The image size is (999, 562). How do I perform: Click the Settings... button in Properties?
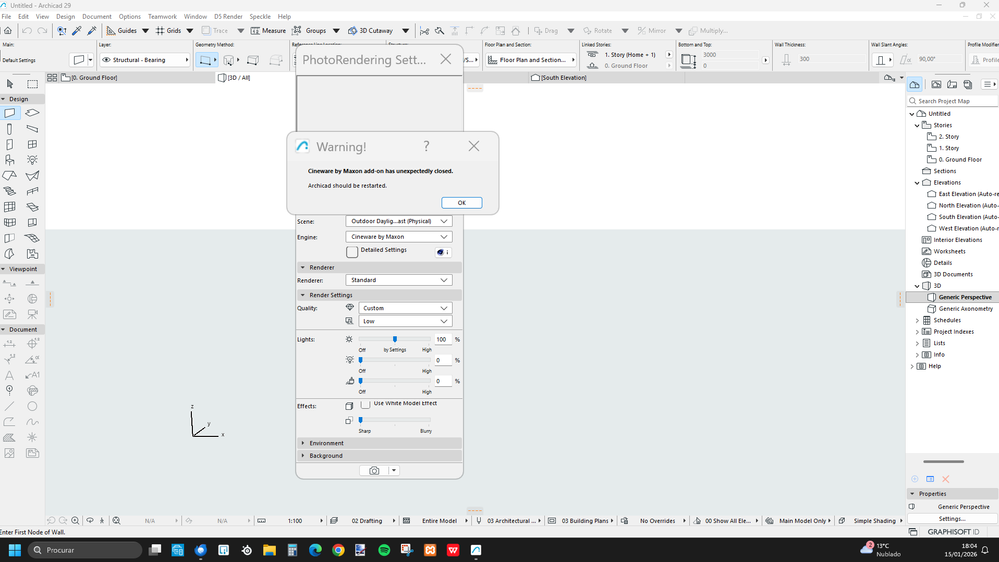click(952, 519)
